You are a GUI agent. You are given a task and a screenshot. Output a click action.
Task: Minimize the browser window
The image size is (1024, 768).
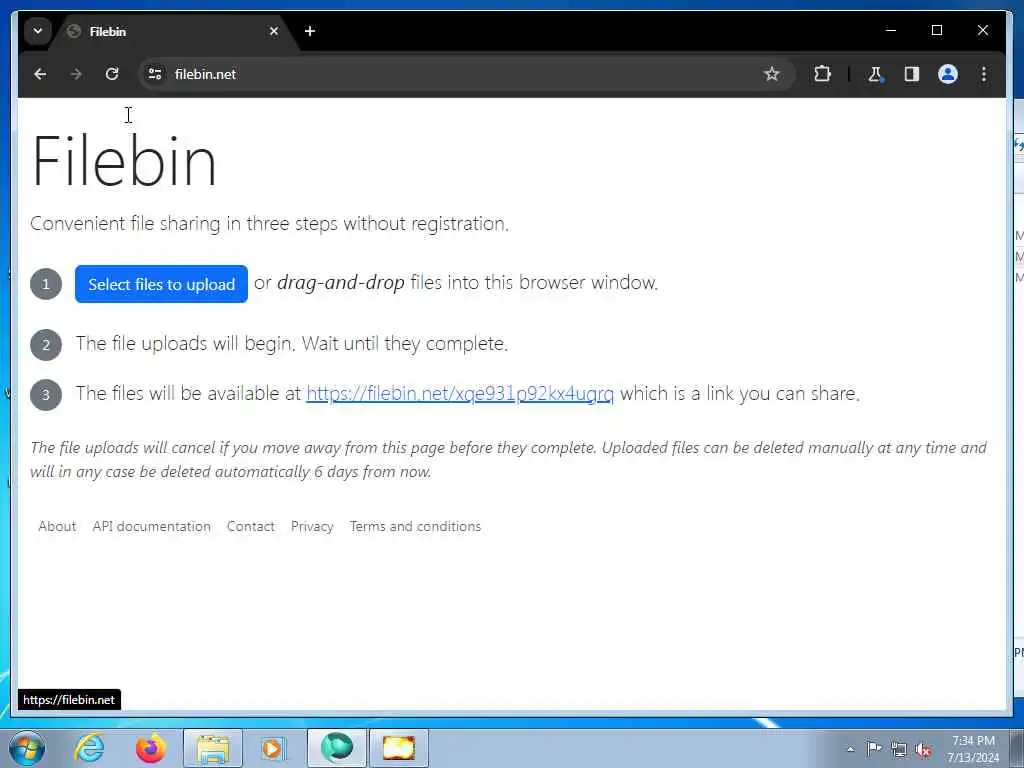coord(891,30)
